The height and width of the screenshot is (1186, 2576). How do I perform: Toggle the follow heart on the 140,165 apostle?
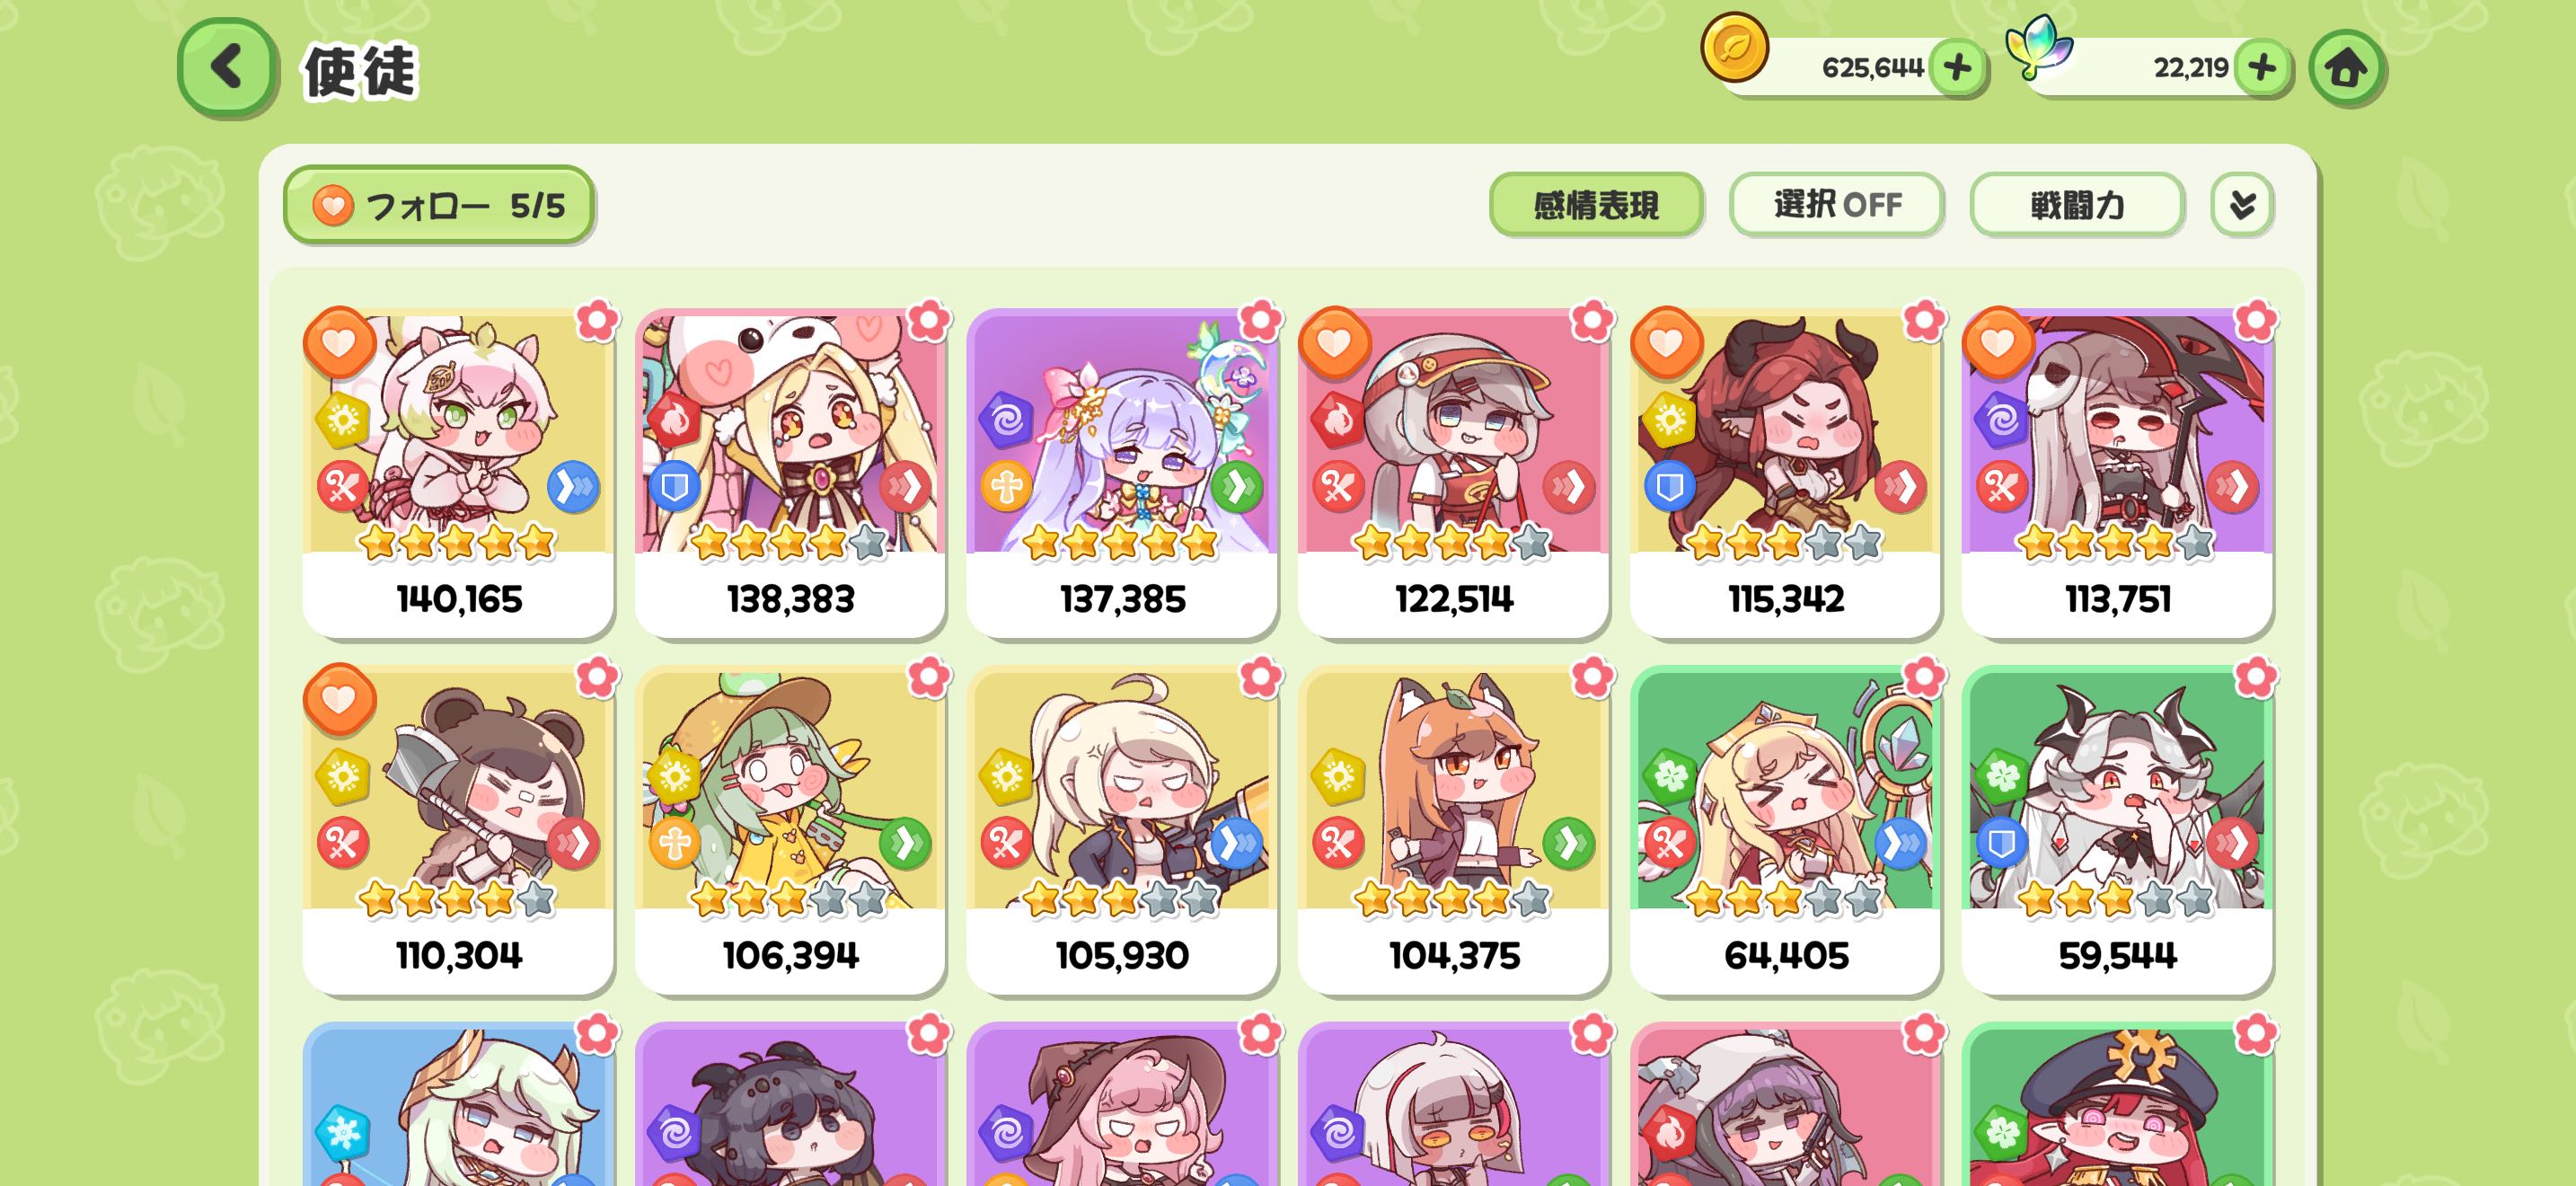(x=339, y=343)
